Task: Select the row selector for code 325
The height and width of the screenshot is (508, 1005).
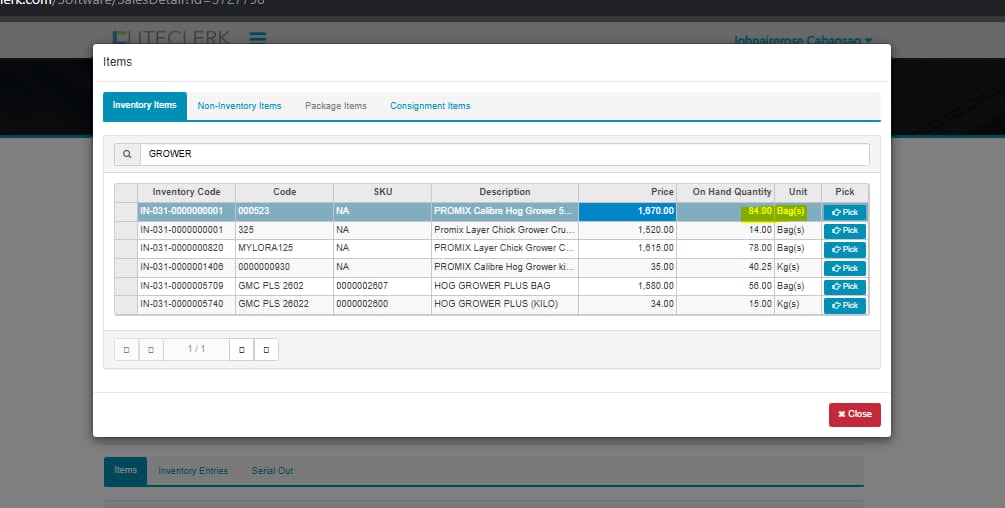Action: pos(125,230)
